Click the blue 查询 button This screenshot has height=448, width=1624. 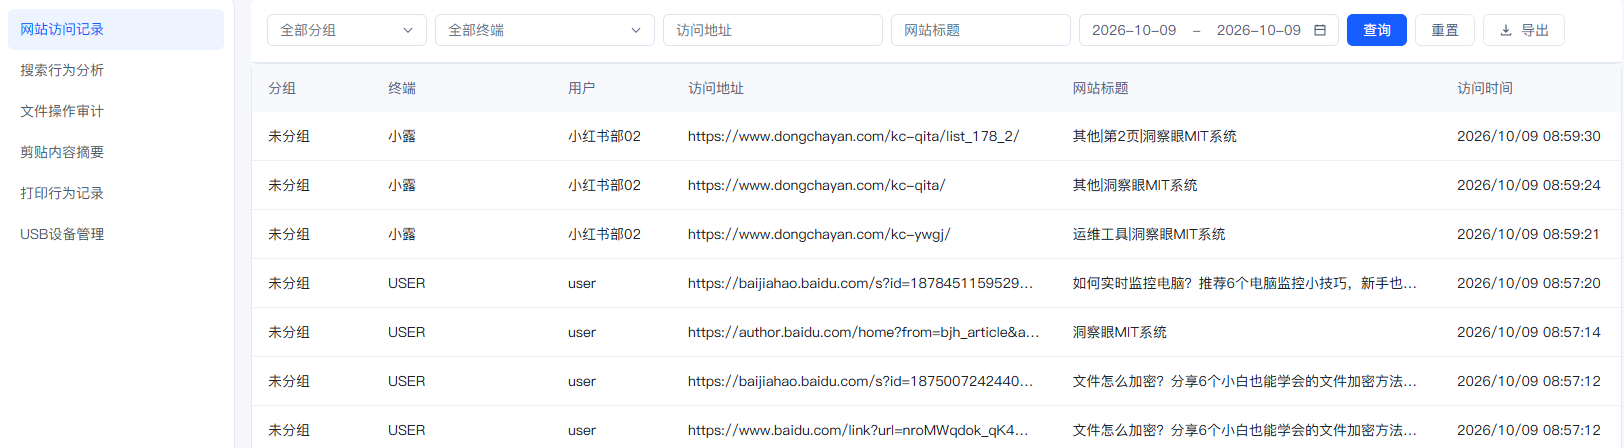(x=1377, y=30)
